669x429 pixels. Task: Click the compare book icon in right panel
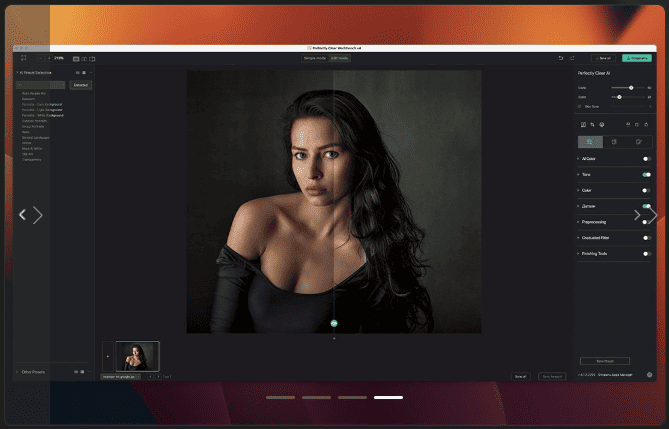point(583,125)
